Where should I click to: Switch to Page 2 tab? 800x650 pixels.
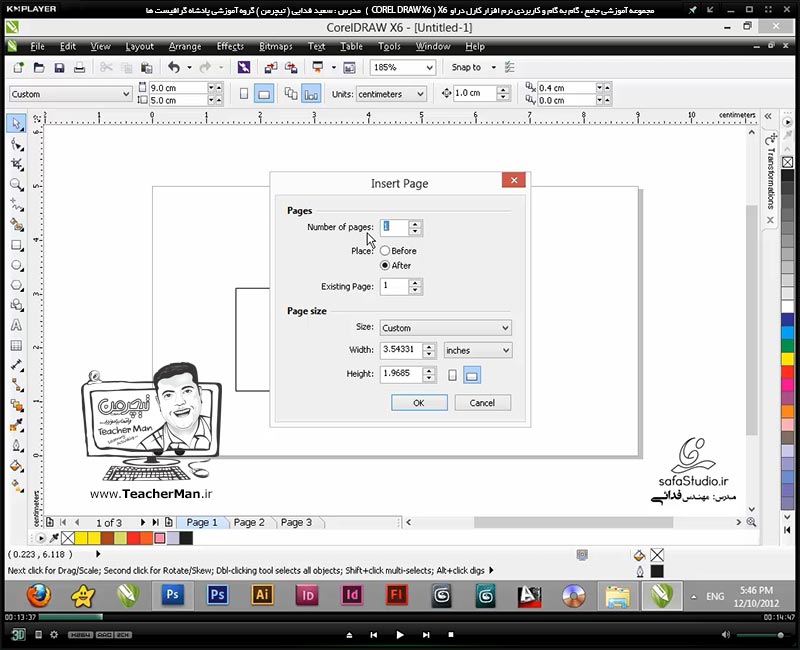[x=249, y=522]
